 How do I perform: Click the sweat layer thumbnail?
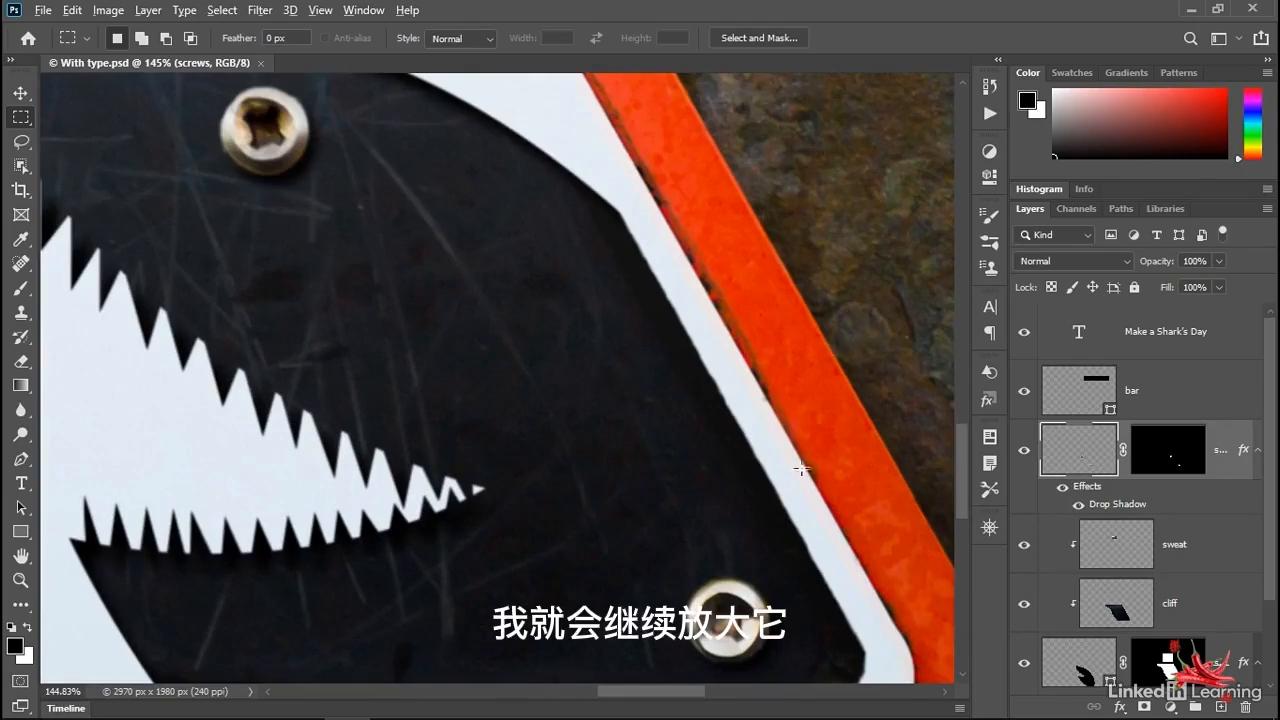(x=1115, y=545)
